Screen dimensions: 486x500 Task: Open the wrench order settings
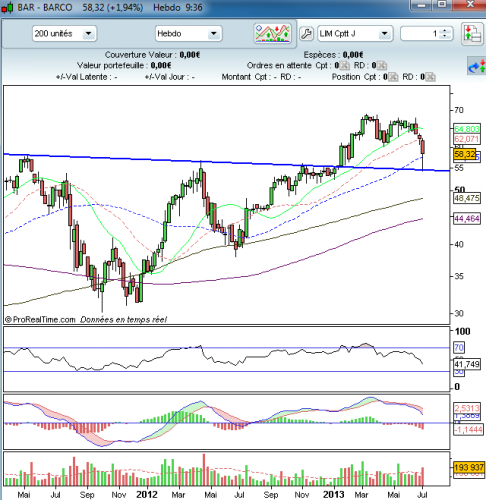(x=306, y=34)
